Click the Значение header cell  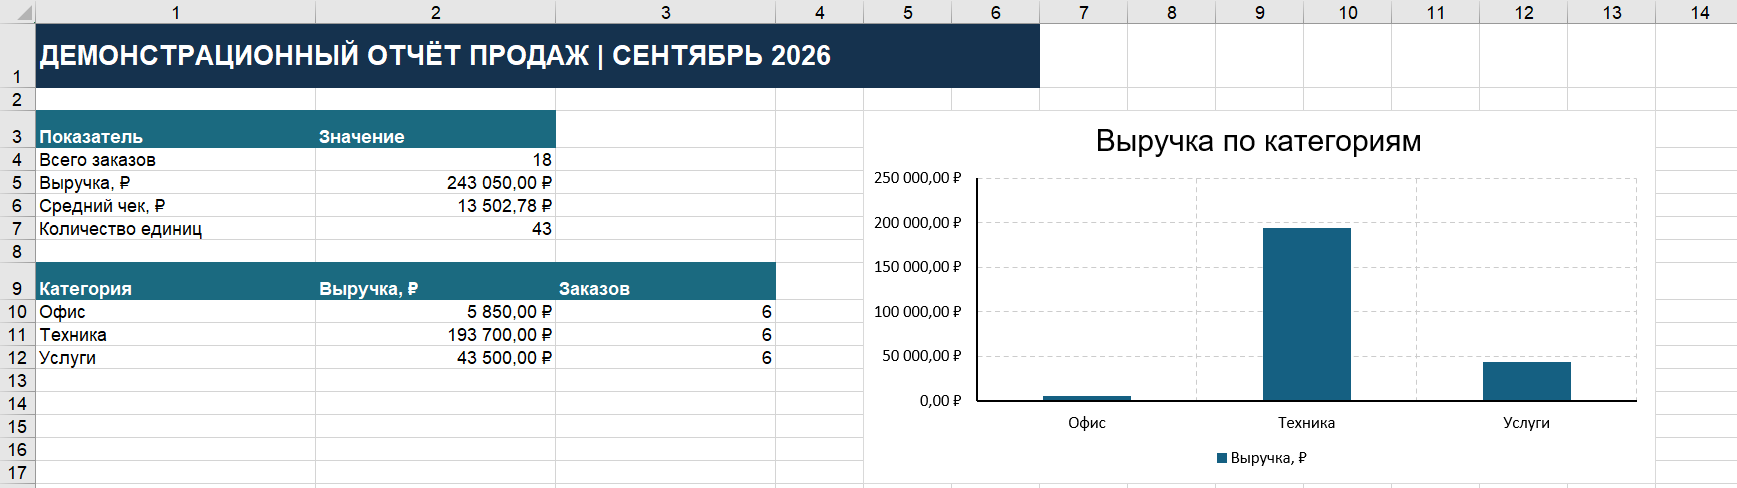coord(436,129)
